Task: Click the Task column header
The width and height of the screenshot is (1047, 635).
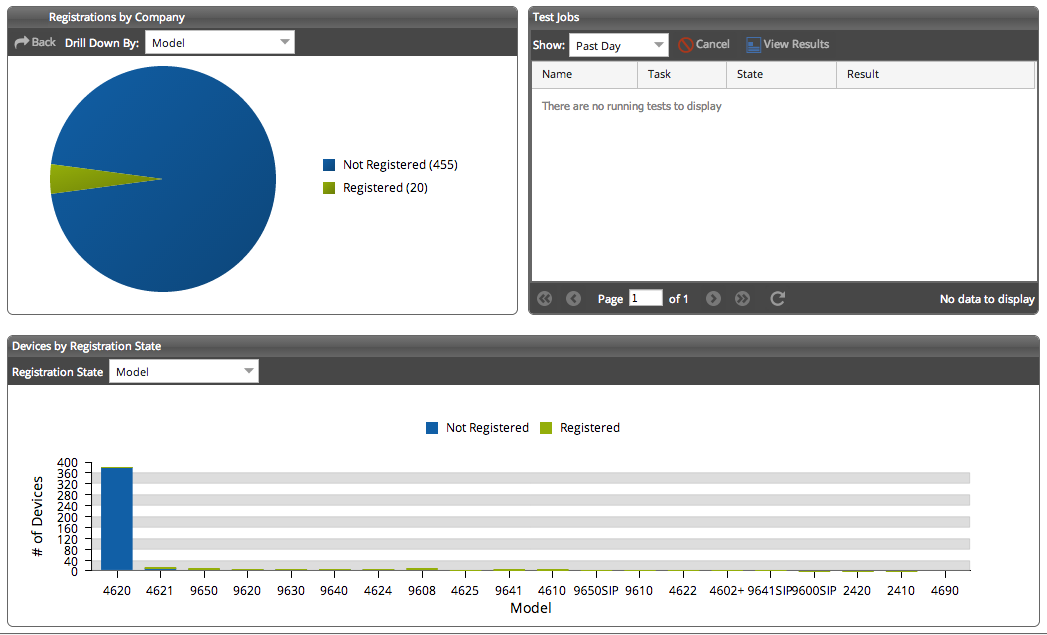Action: coord(660,74)
